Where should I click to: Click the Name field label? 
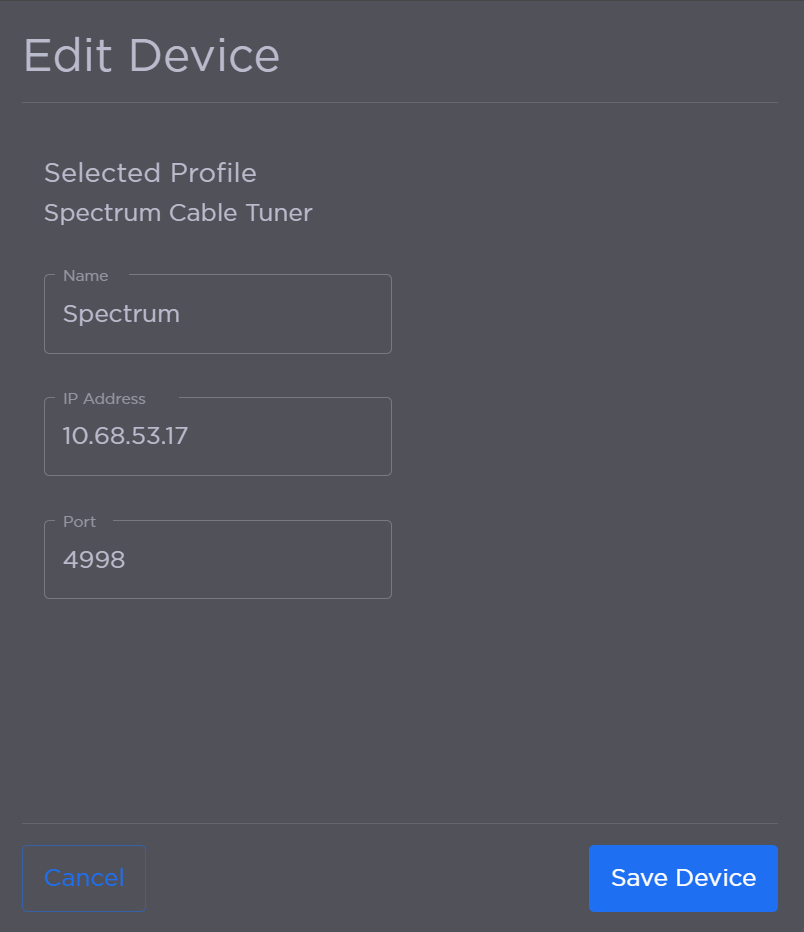[84, 275]
